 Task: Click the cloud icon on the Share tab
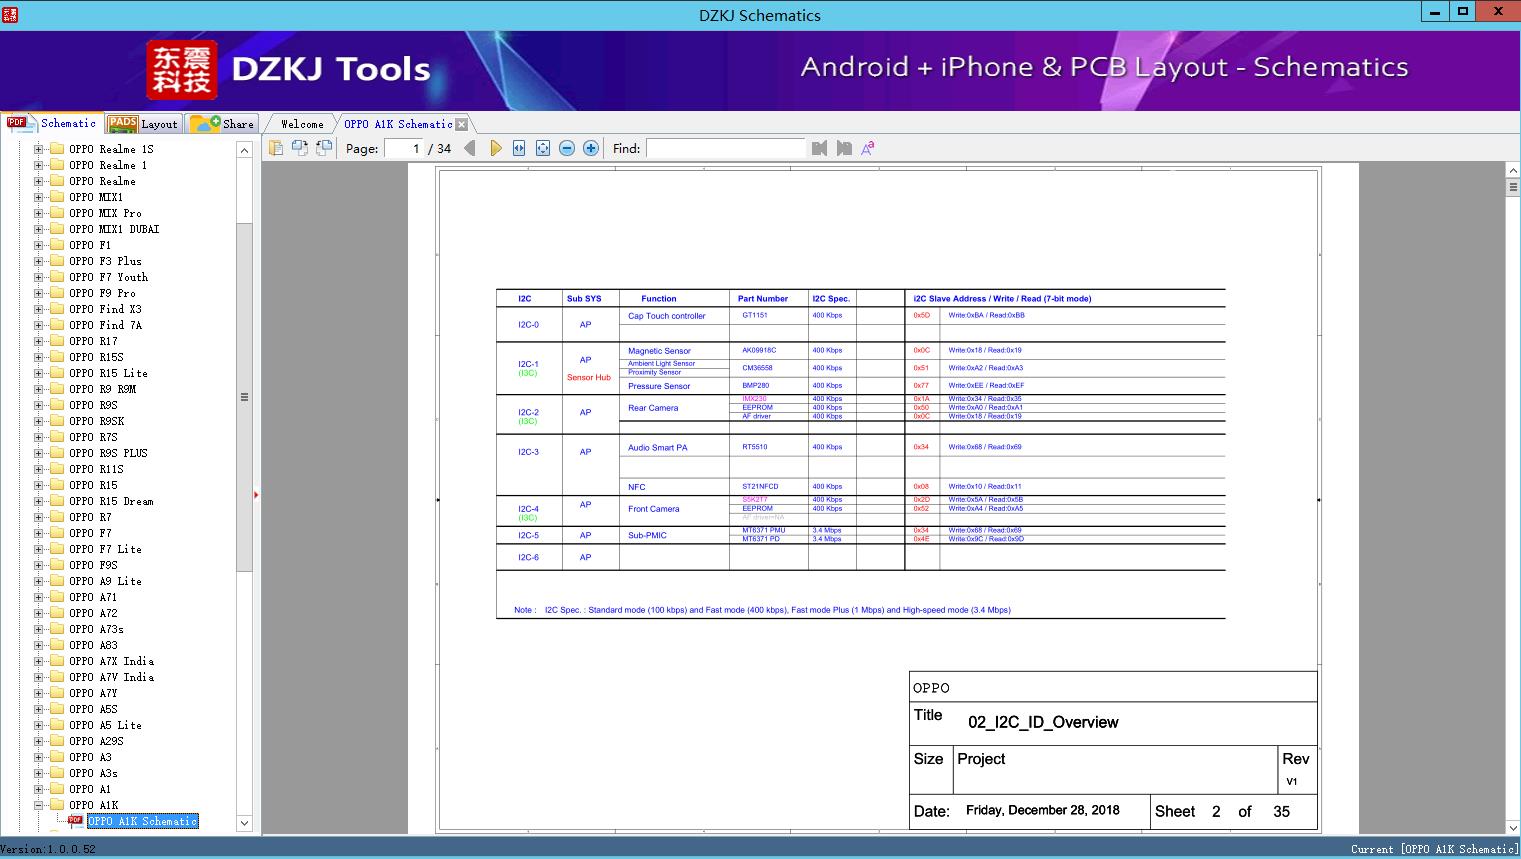[205, 123]
